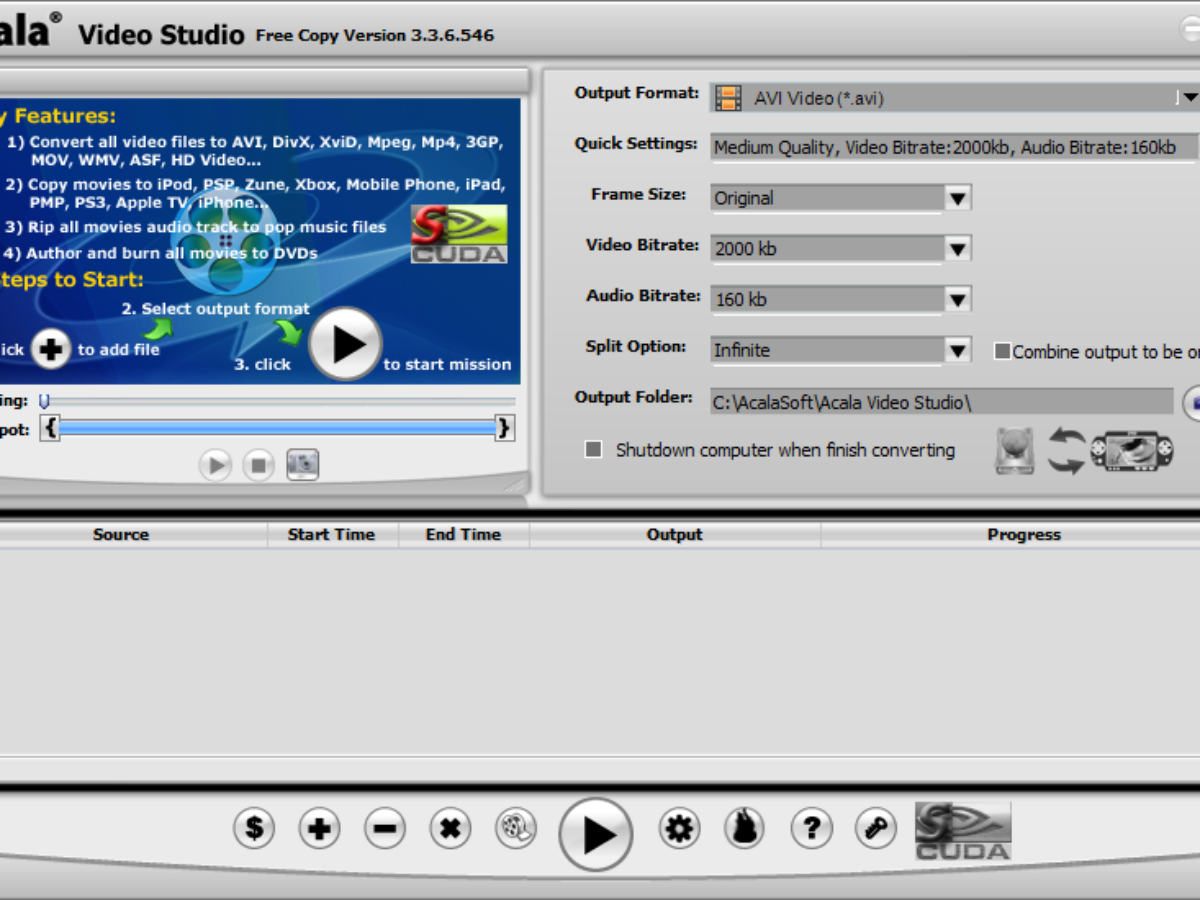The height and width of the screenshot is (900, 1200).
Task: Click the End Time column header
Action: 463,535
